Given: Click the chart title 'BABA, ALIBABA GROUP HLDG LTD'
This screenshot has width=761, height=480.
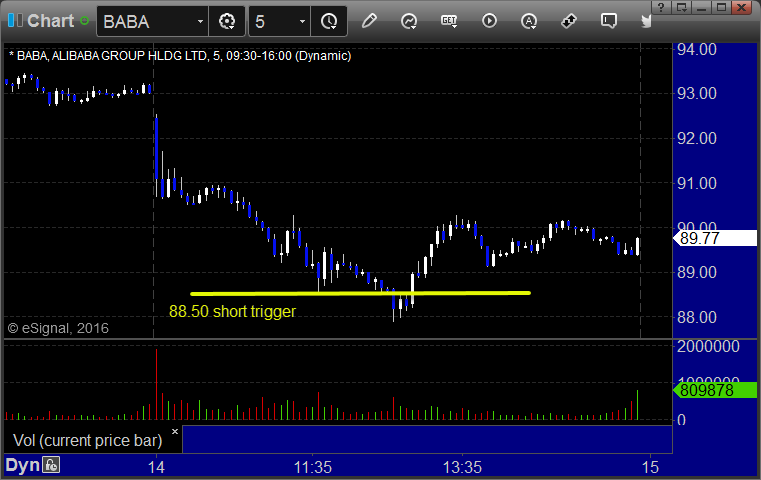Looking at the screenshot, I should [x=112, y=56].
